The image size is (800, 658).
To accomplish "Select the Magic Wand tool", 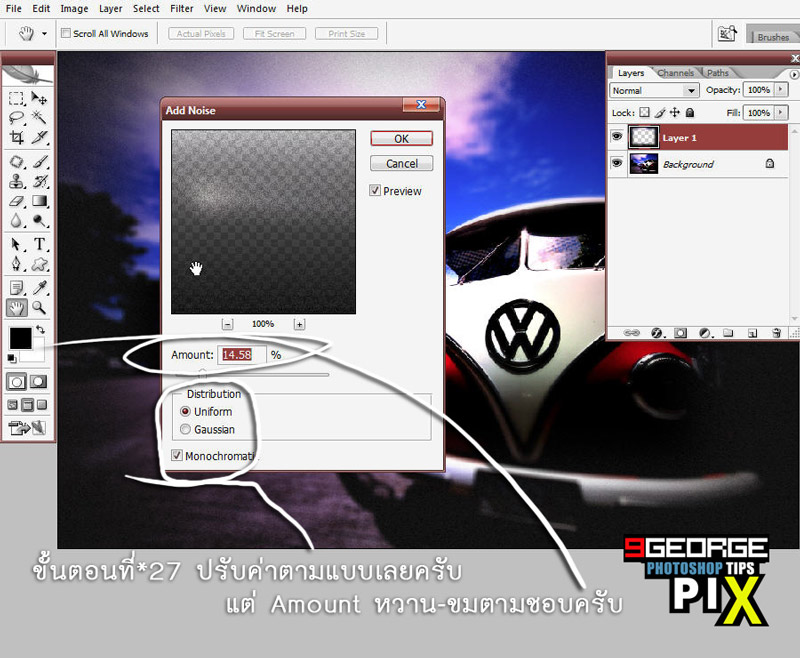I will click(39, 117).
